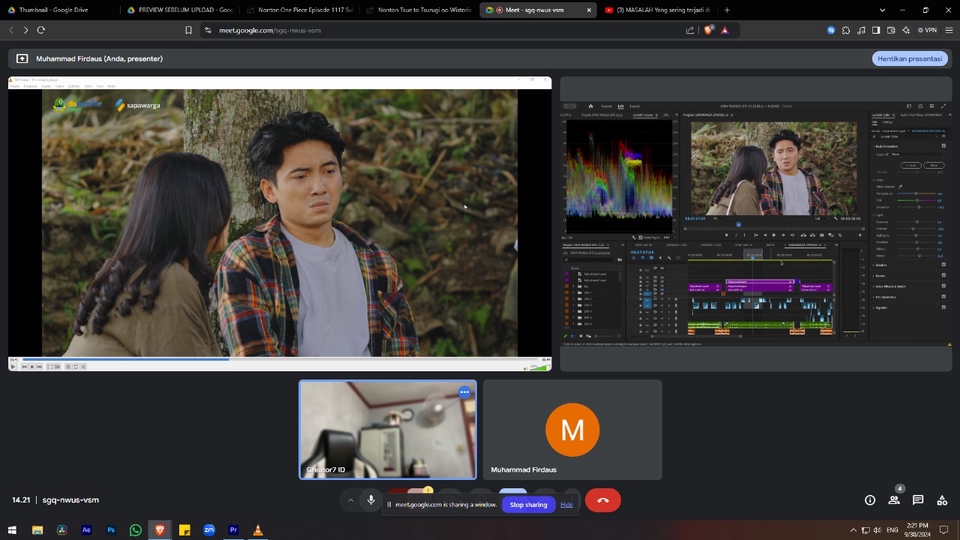Show hidden system tray icons
Image resolution: width=960 pixels, height=540 pixels.
pos(853,530)
